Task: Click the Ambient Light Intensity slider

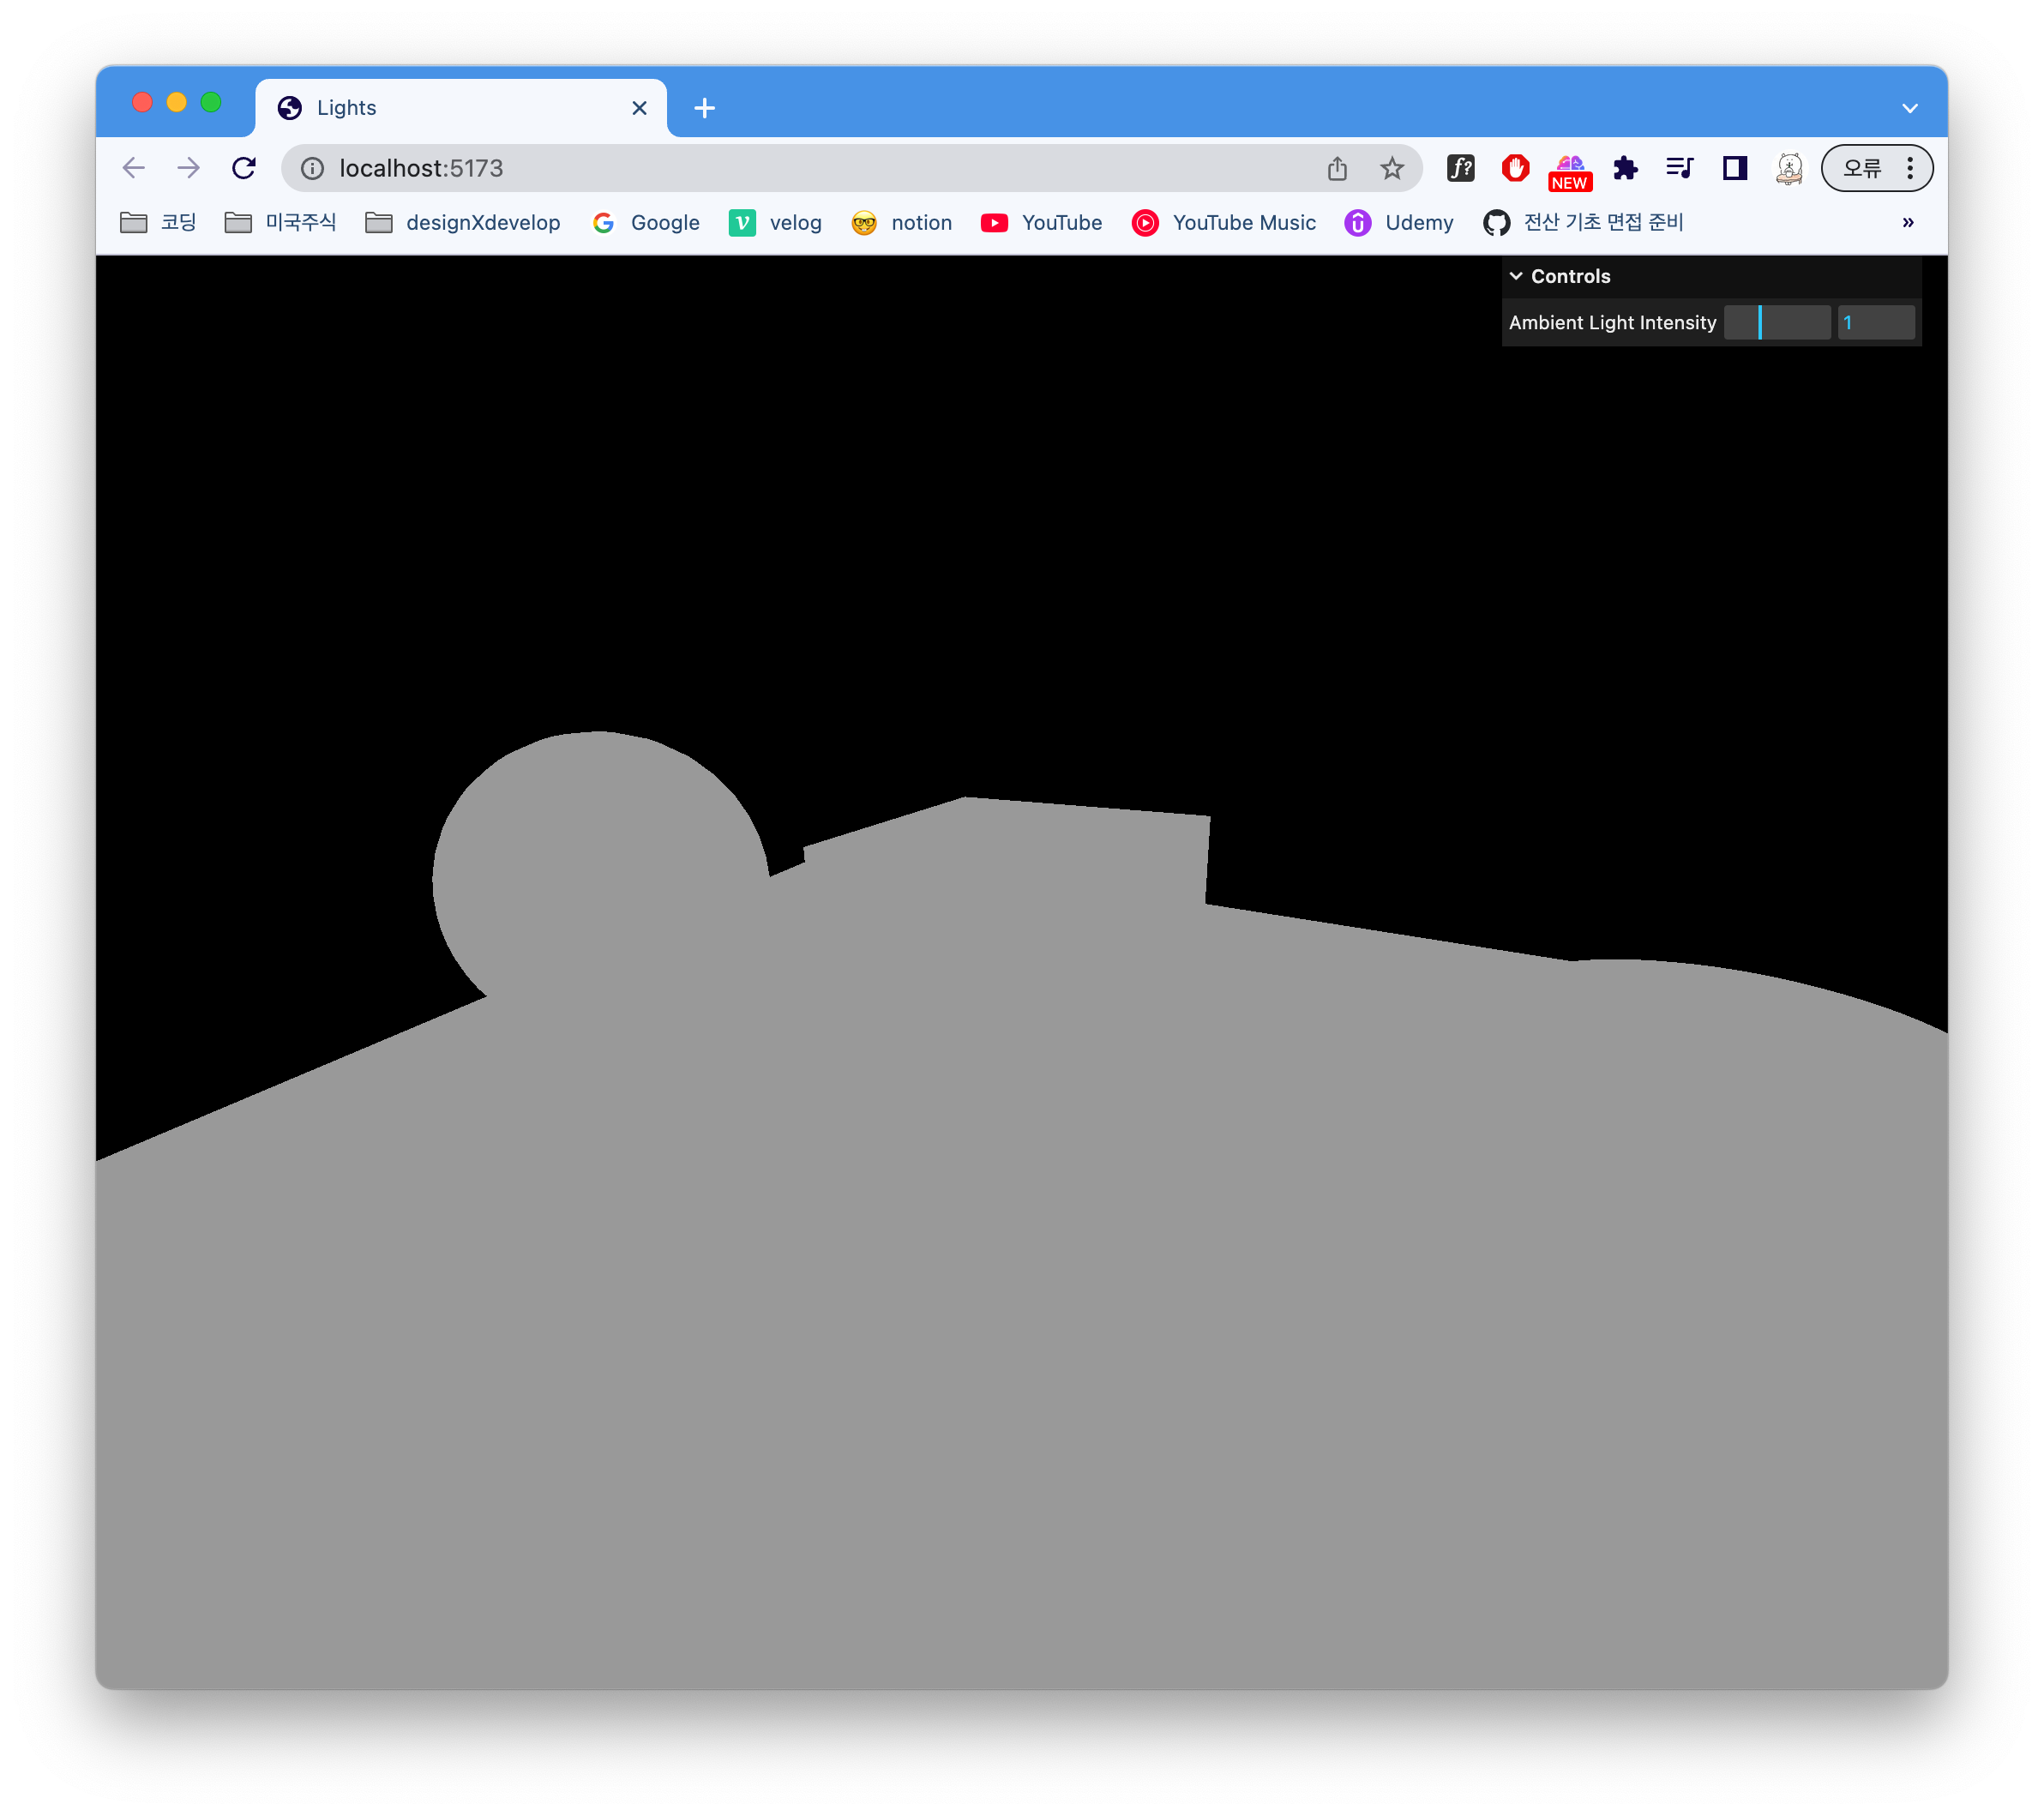Action: click(1776, 322)
